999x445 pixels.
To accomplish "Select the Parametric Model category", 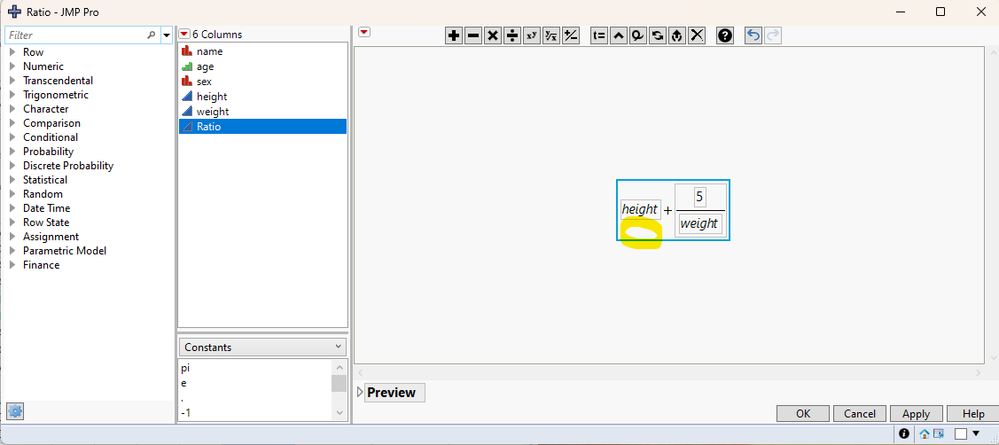I will click(x=64, y=251).
